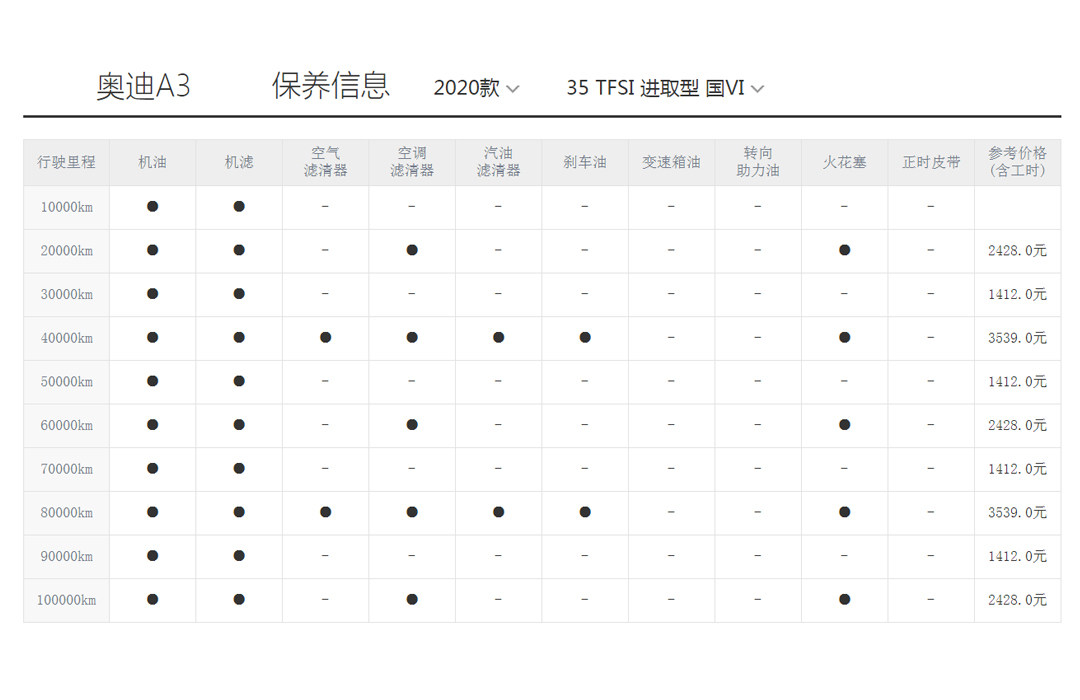The image size is (1080, 700).
Task: Click the 保养信息 heading
Action: [x=330, y=86]
